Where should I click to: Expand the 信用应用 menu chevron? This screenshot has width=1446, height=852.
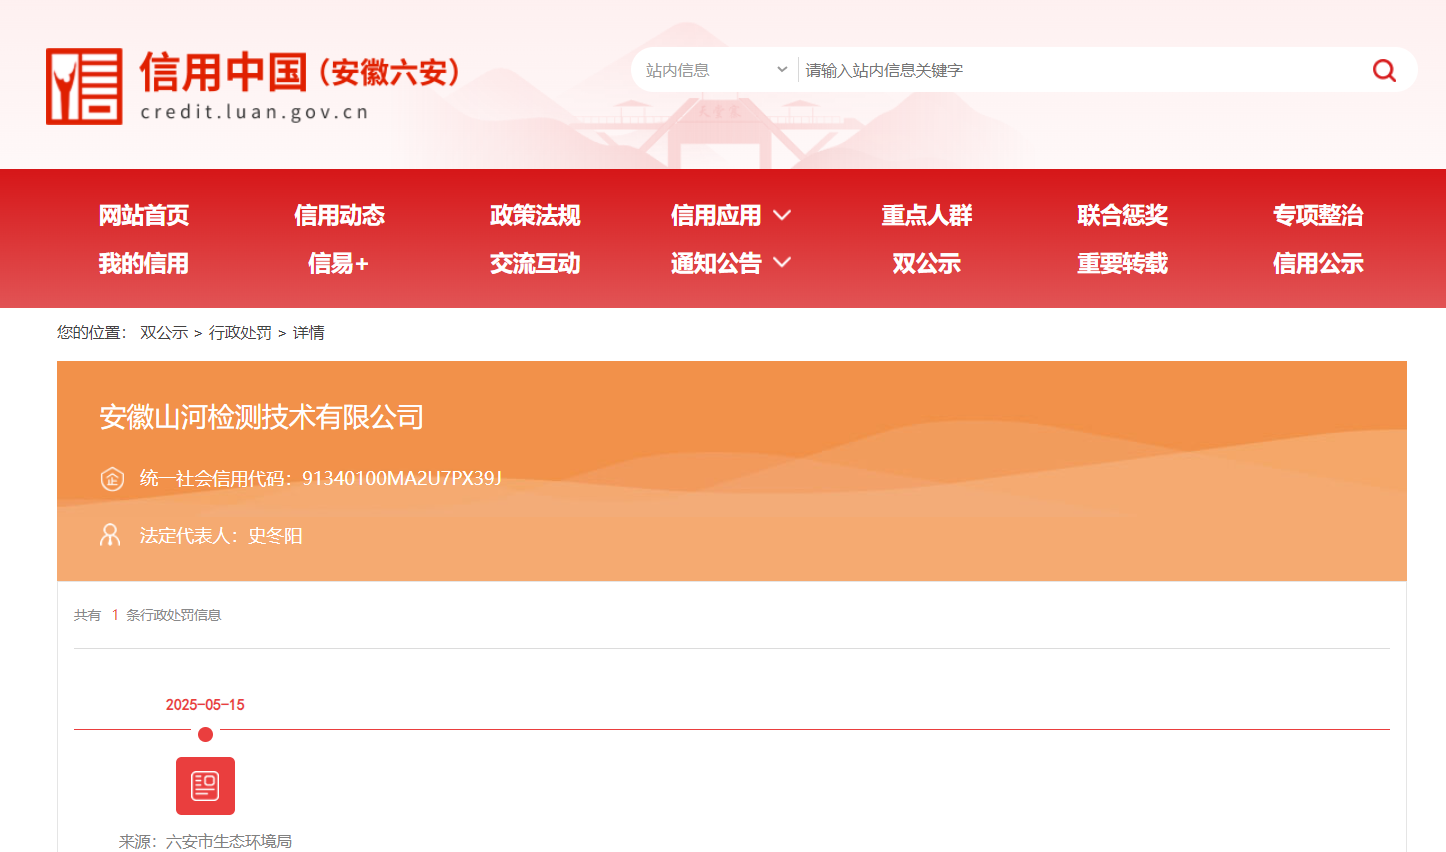tap(782, 215)
